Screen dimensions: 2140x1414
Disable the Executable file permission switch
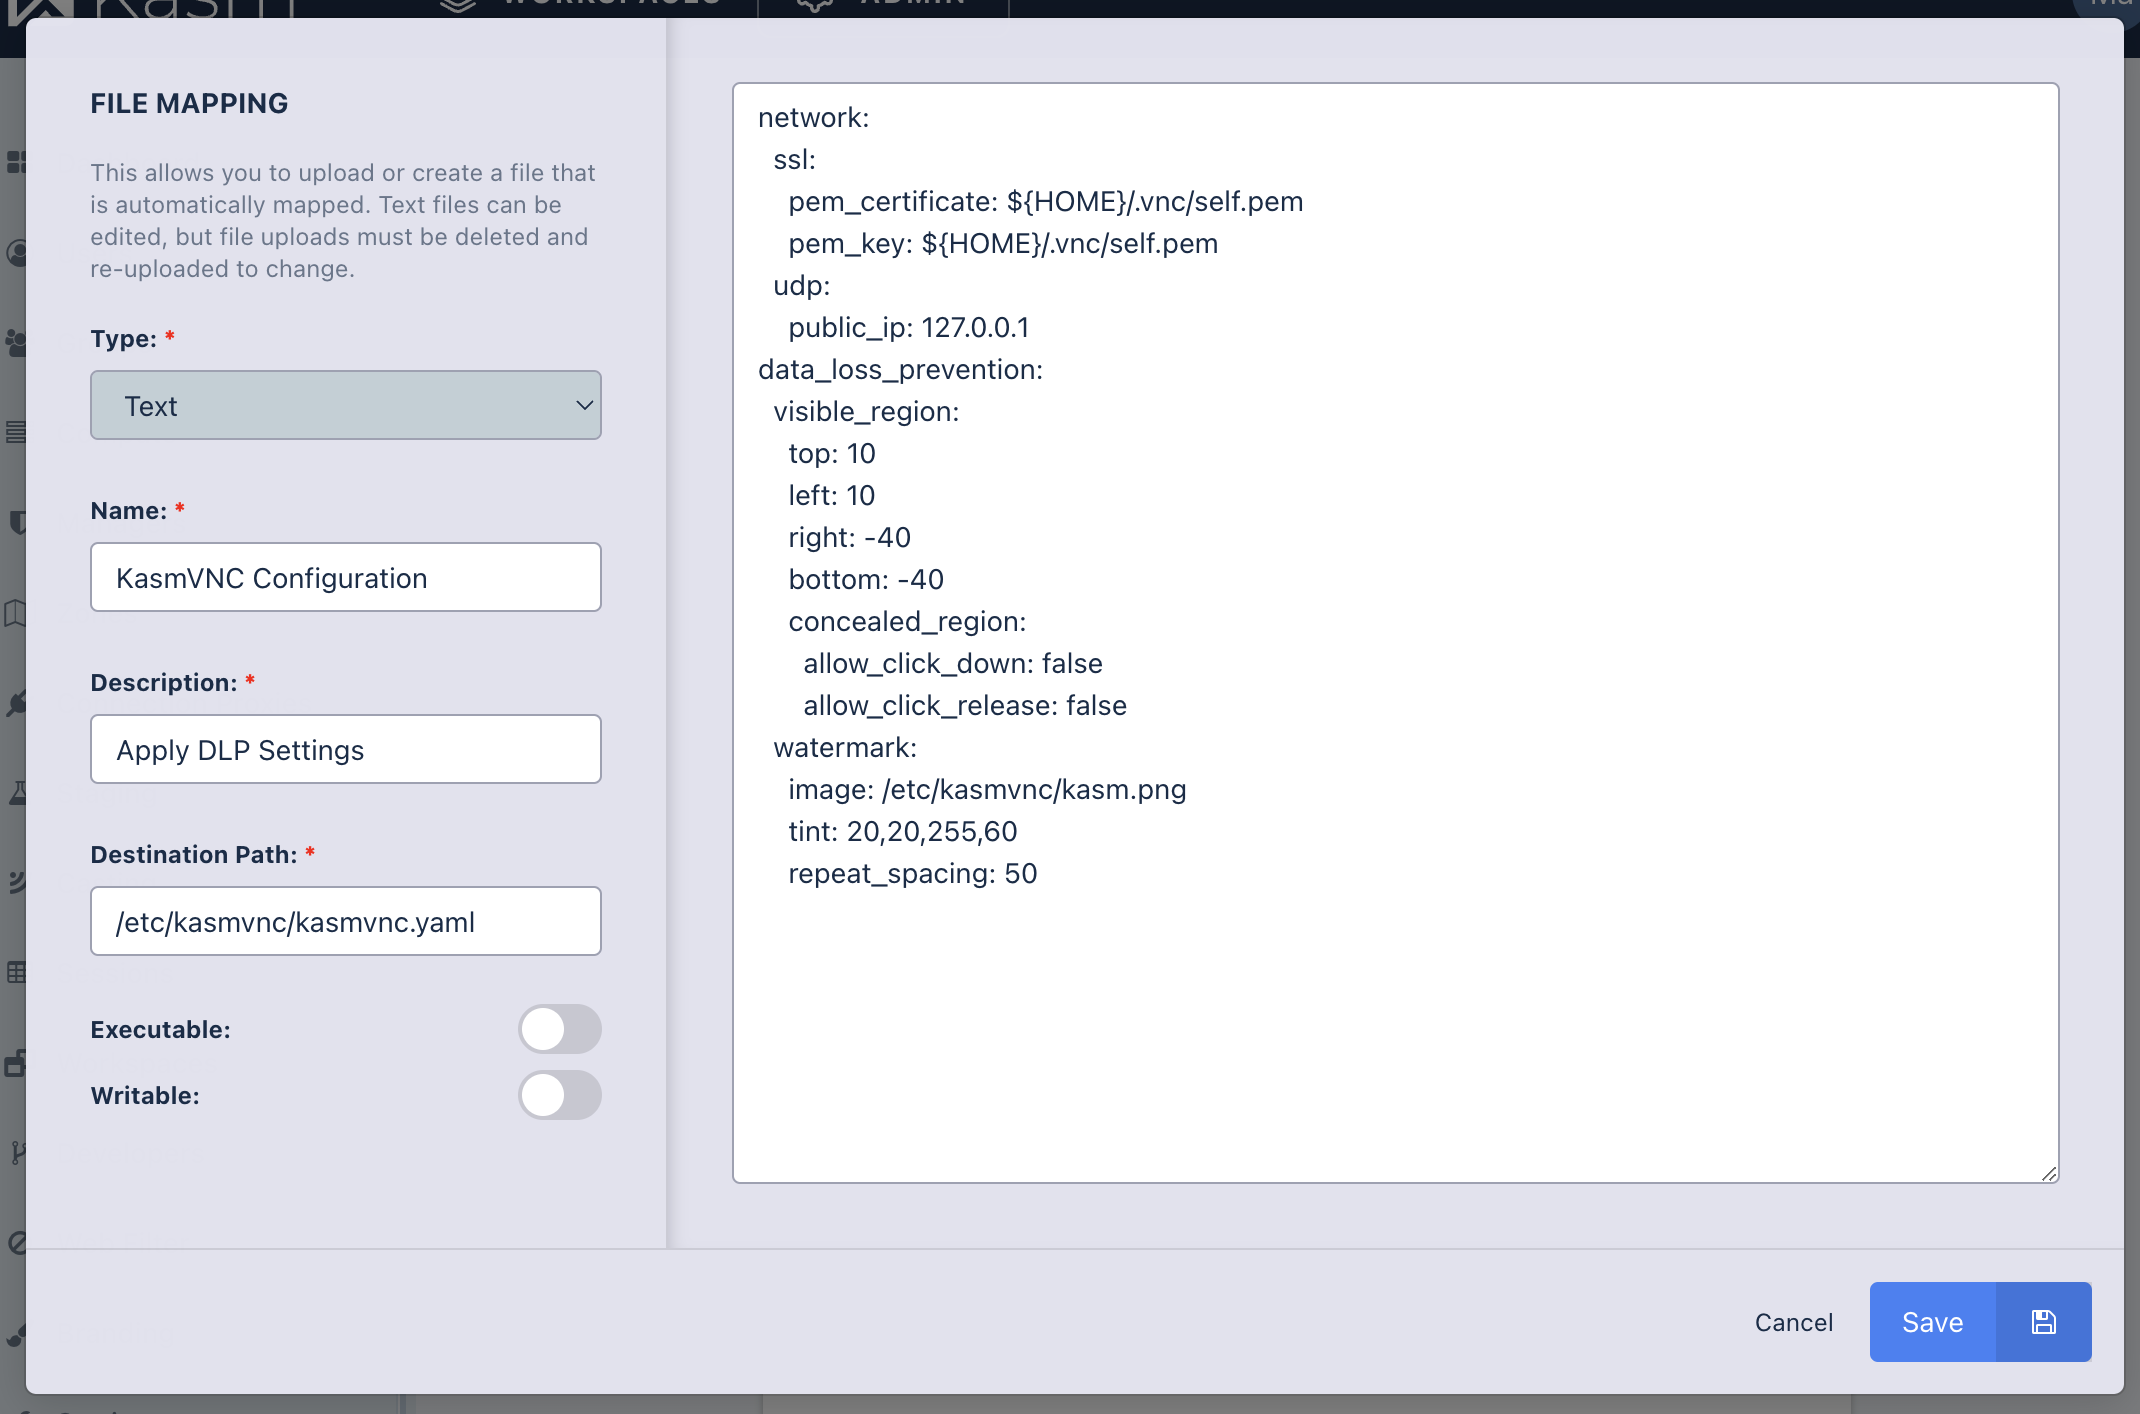tap(560, 1028)
